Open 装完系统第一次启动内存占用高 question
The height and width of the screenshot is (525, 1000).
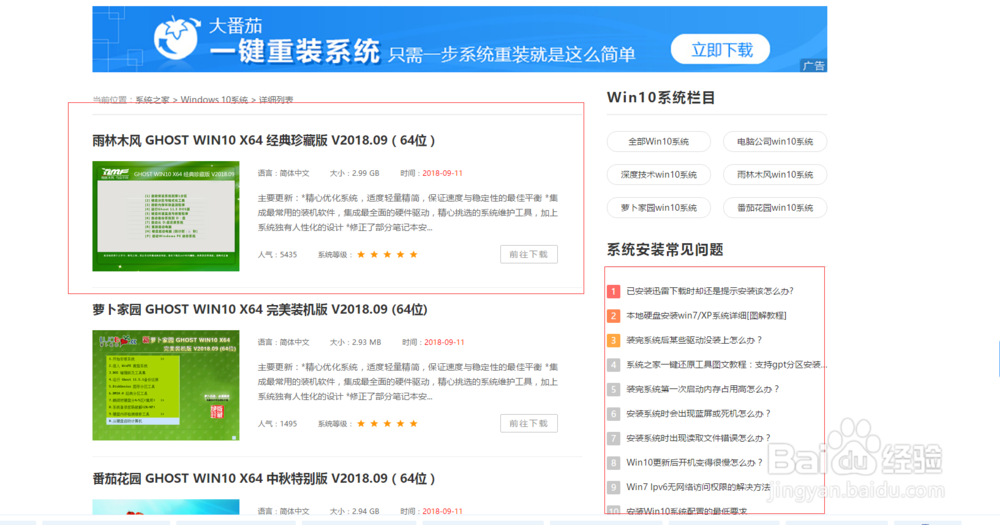pyautogui.click(x=703, y=389)
